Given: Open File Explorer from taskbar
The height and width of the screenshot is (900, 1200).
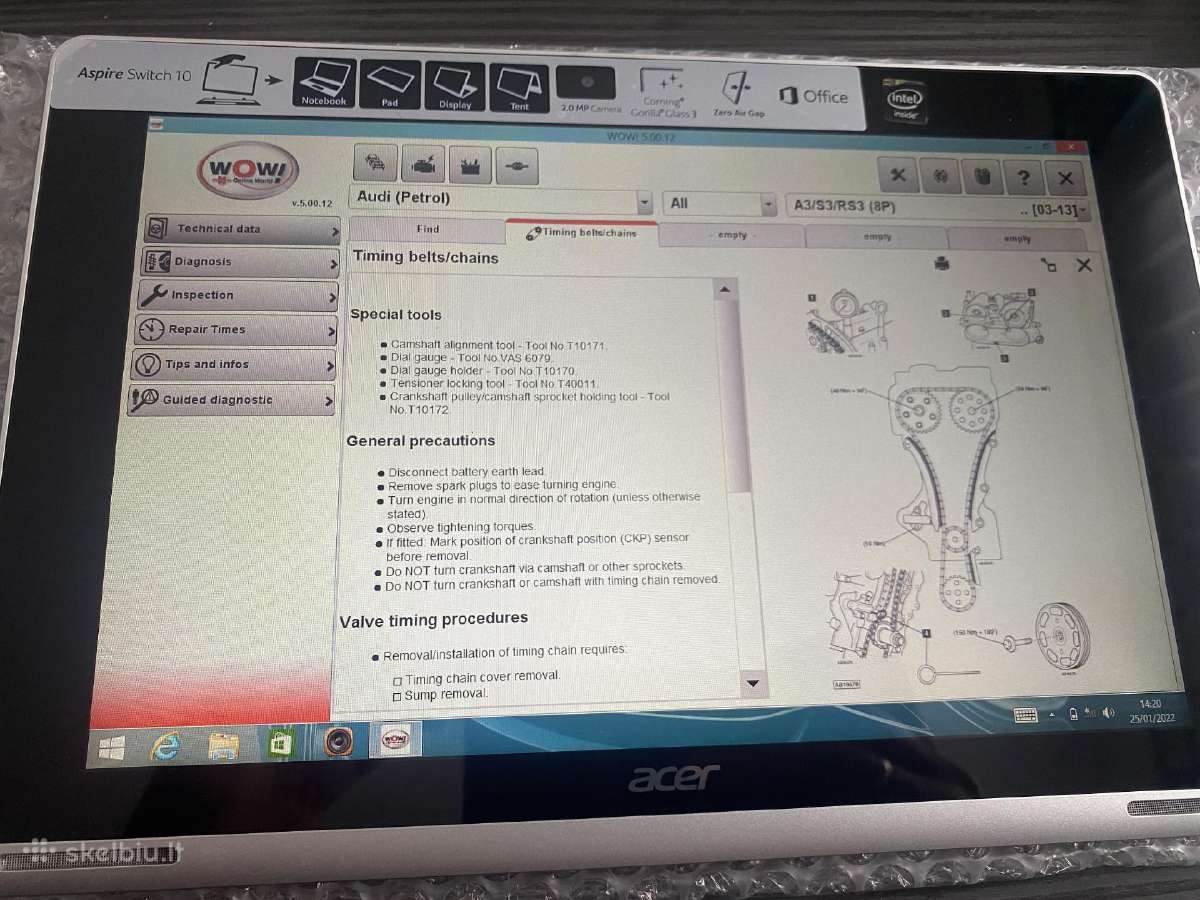Looking at the screenshot, I should [223, 745].
